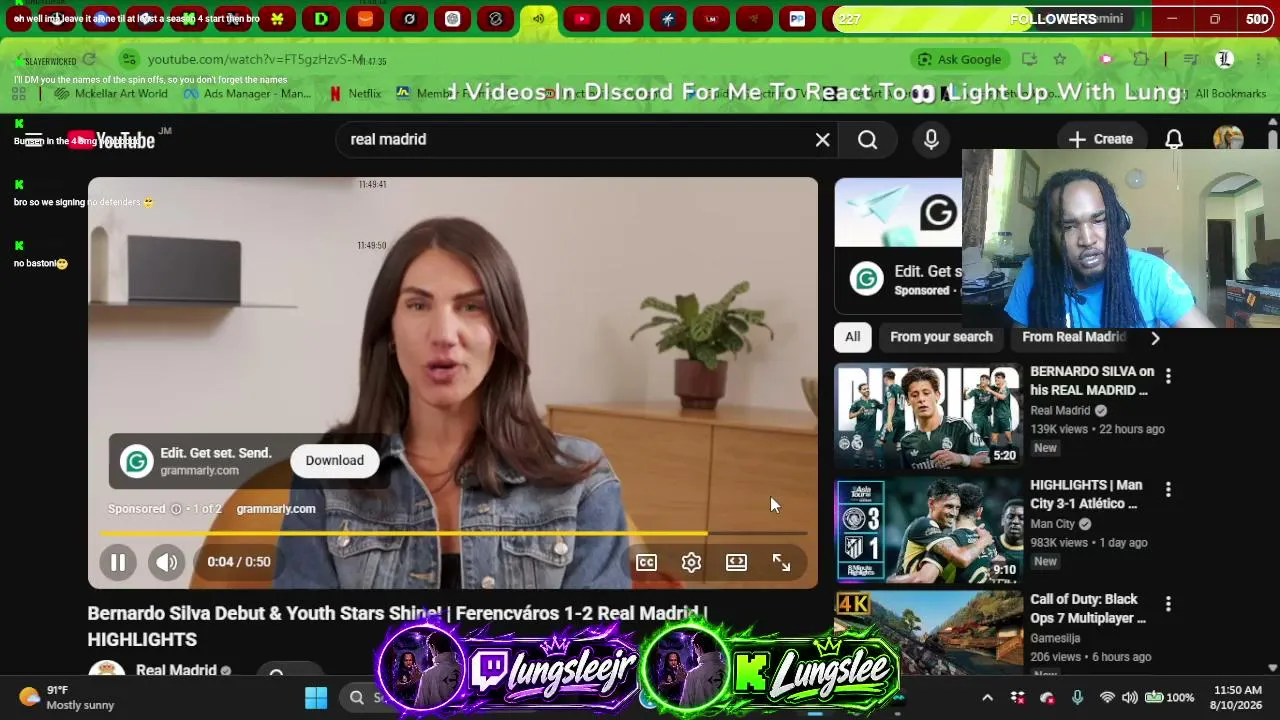Image resolution: width=1280 pixels, height=720 pixels.
Task: Open options for Bernardo Silva video
Action: 1168,376
